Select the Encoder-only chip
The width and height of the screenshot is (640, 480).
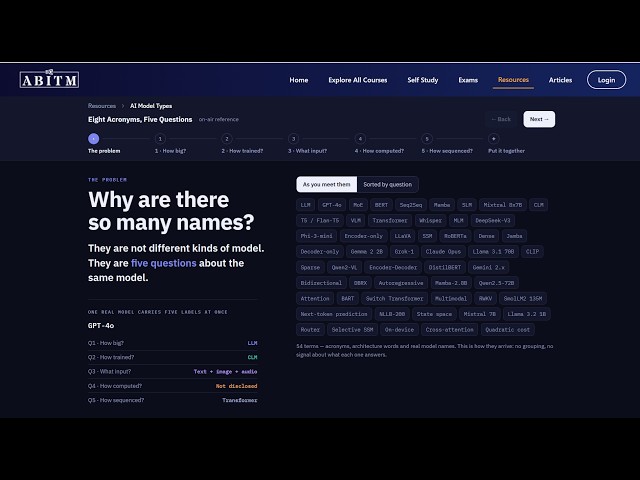(x=363, y=236)
